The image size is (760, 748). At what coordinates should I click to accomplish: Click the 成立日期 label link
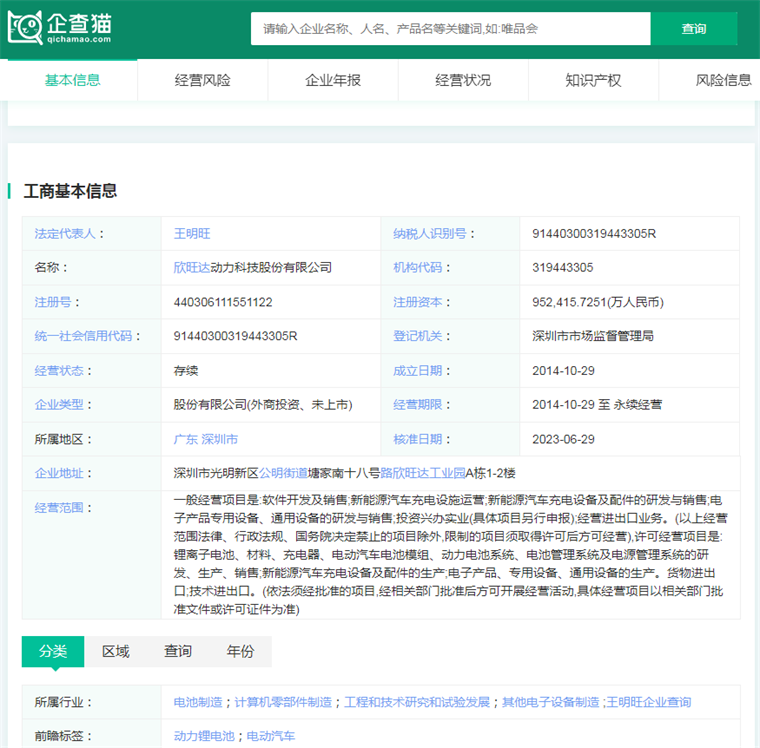pyautogui.click(x=417, y=371)
